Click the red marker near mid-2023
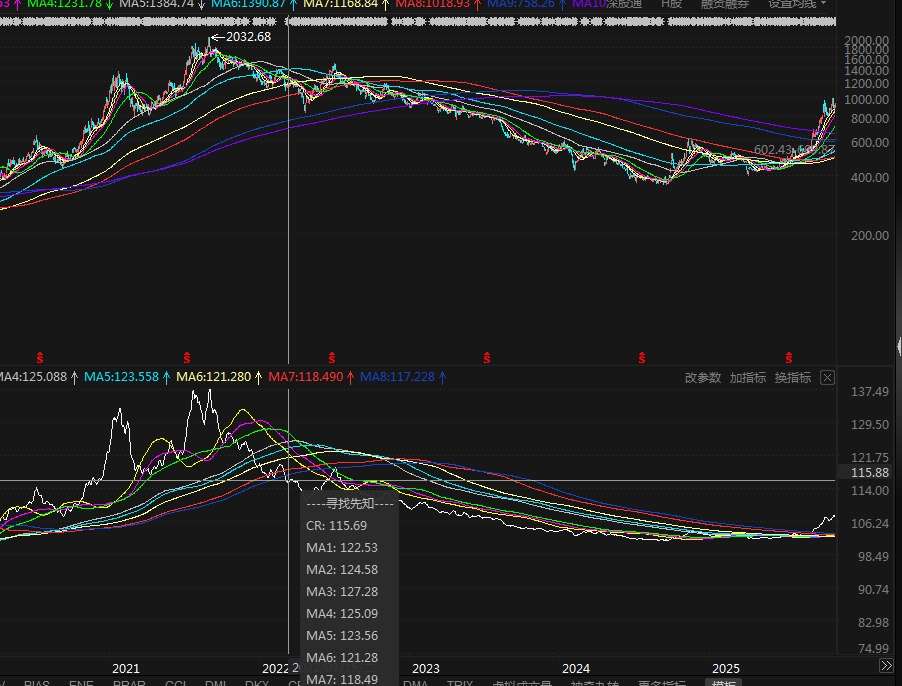Viewport: 902px width, 686px height. pyautogui.click(x=487, y=357)
